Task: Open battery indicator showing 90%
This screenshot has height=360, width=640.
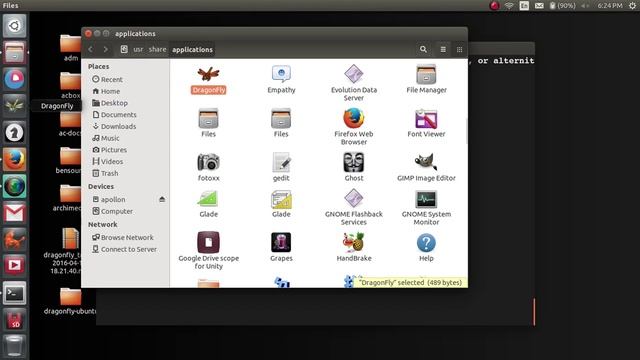Action: (x=562, y=5)
